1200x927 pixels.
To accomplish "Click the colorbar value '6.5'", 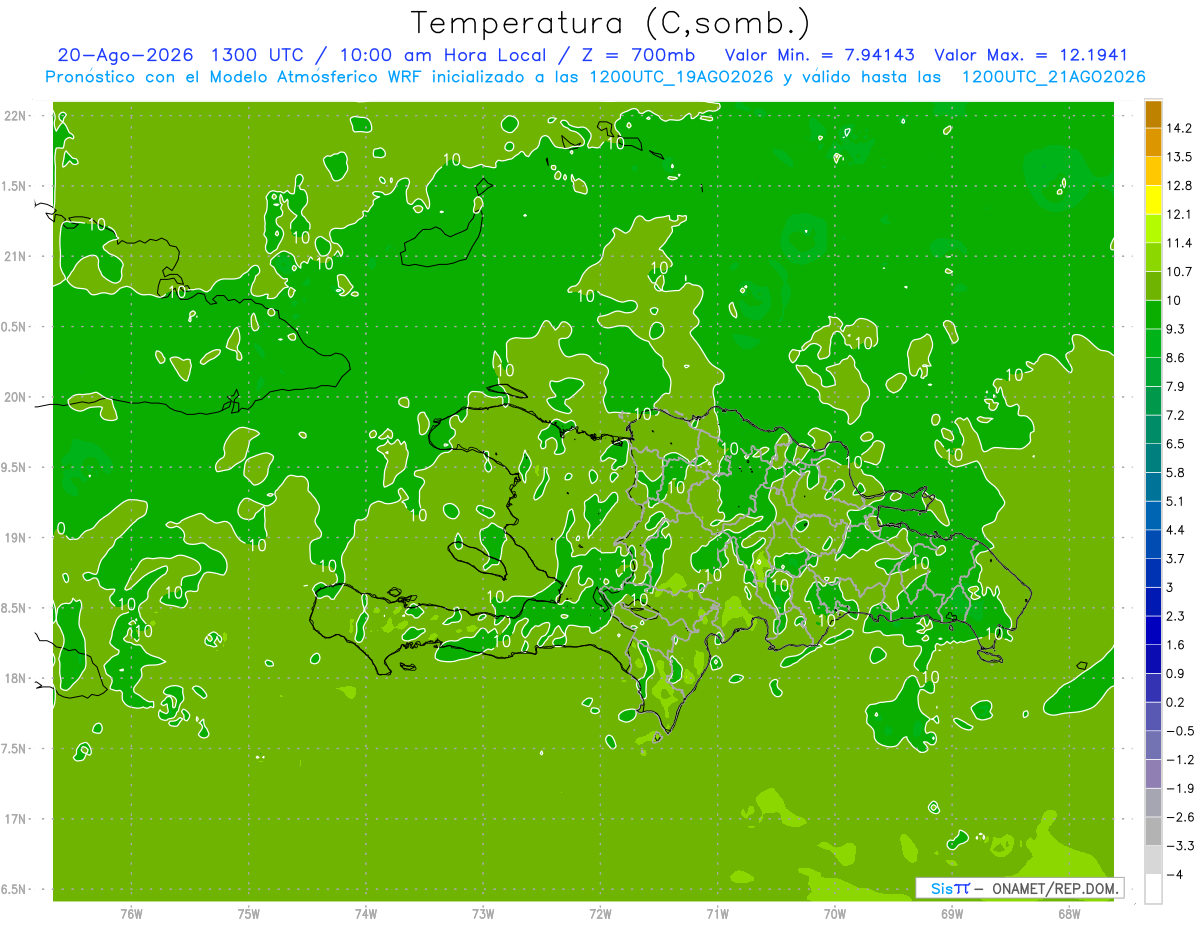I will [1176, 444].
